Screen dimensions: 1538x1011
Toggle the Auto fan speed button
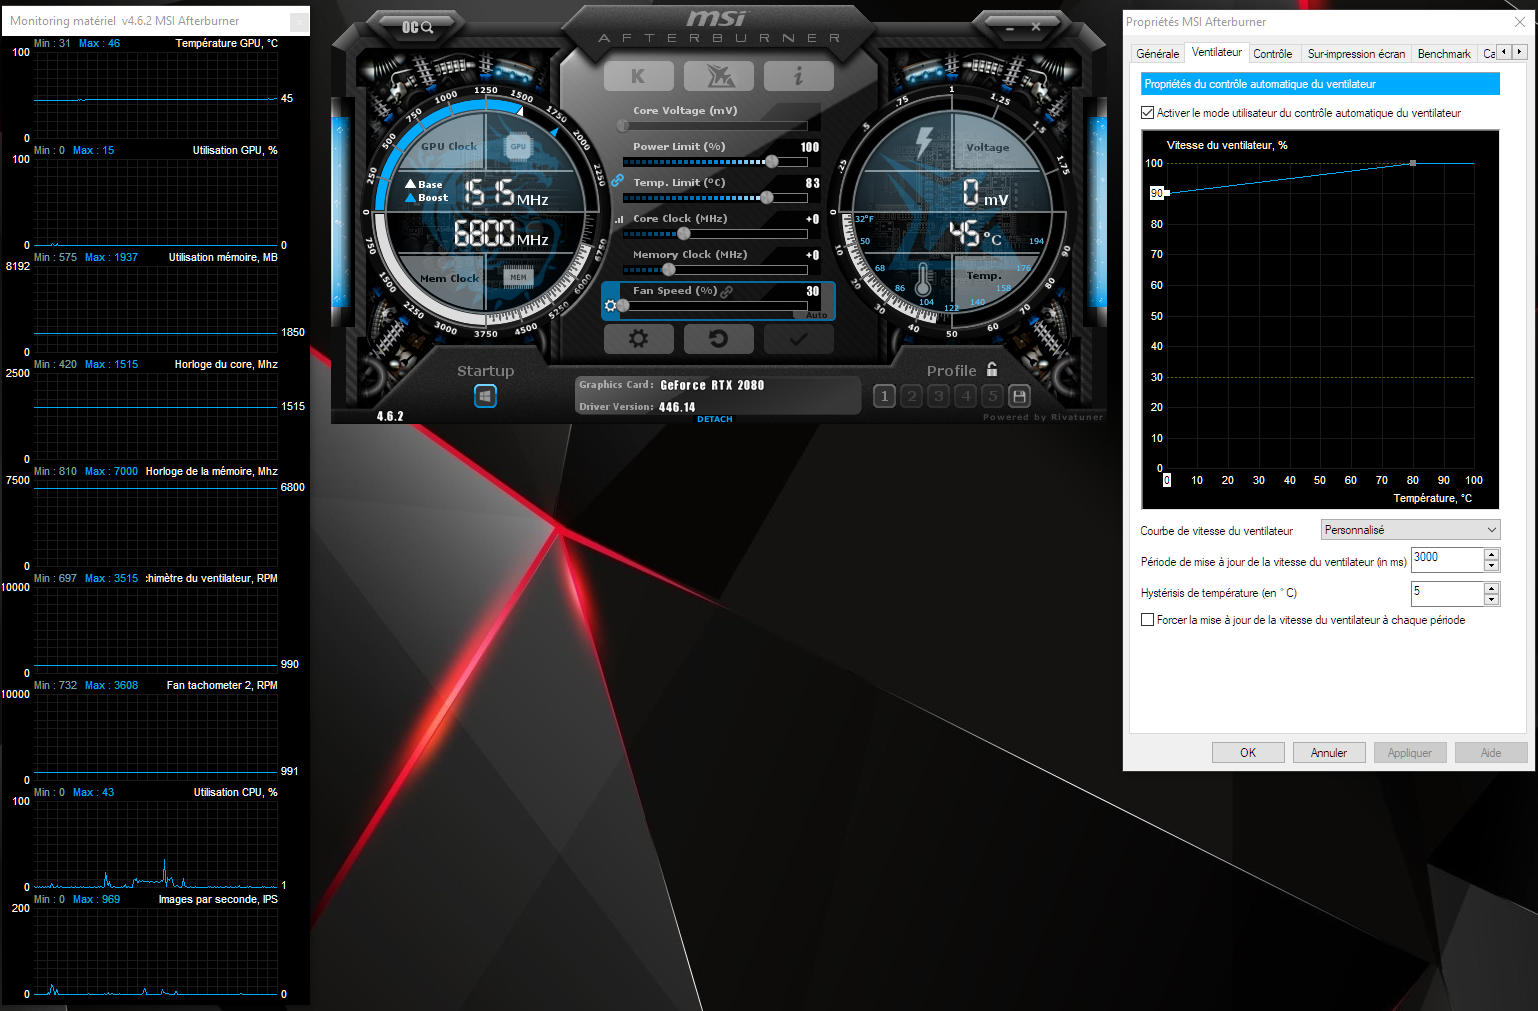(x=817, y=315)
